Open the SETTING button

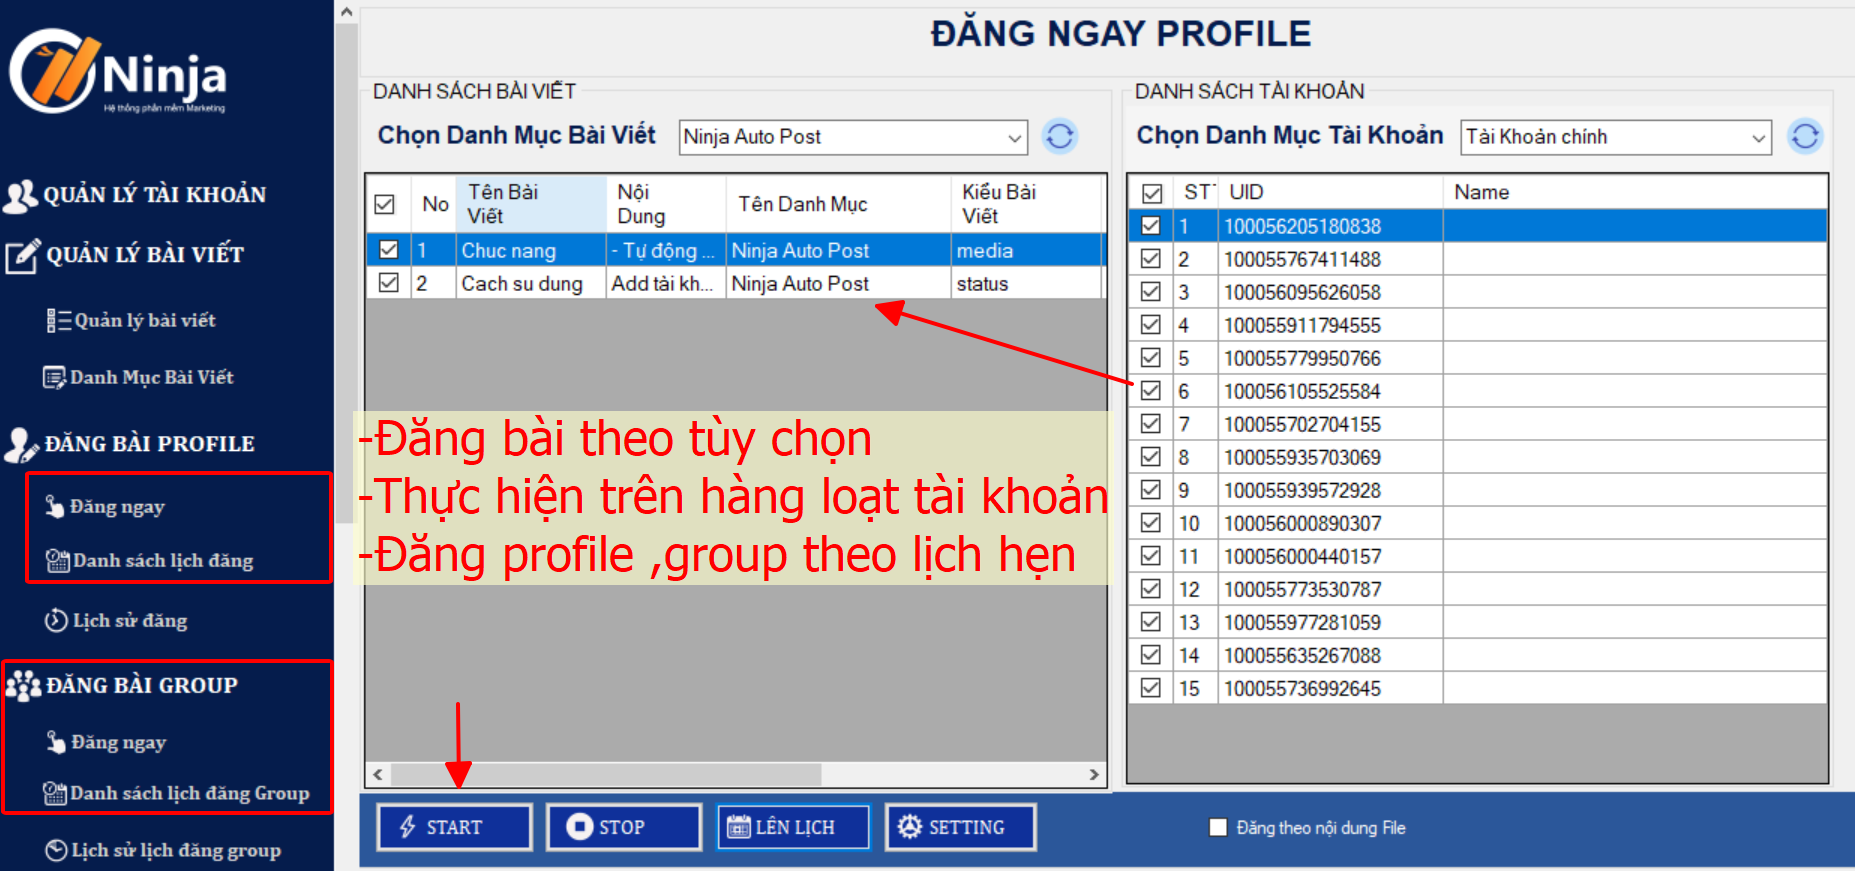click(x=960, y=827)
